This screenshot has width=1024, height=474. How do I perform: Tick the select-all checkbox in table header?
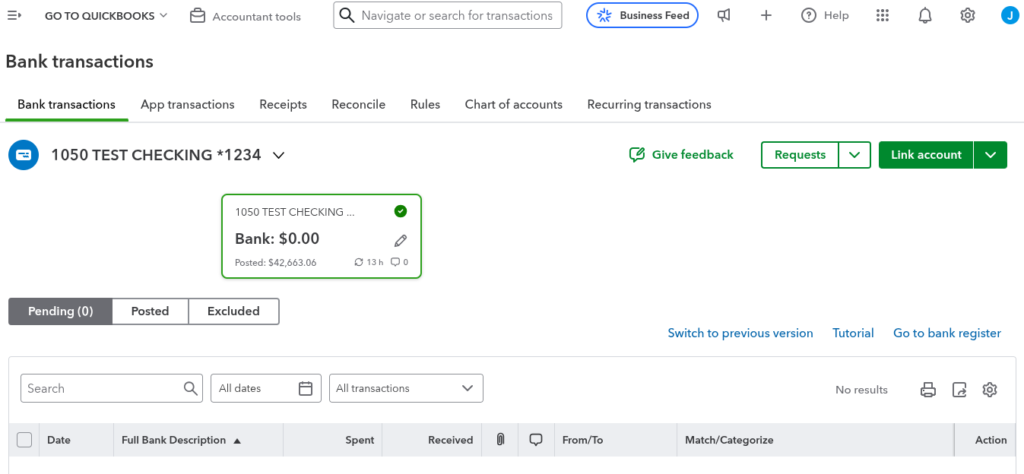tap(24, 440)
